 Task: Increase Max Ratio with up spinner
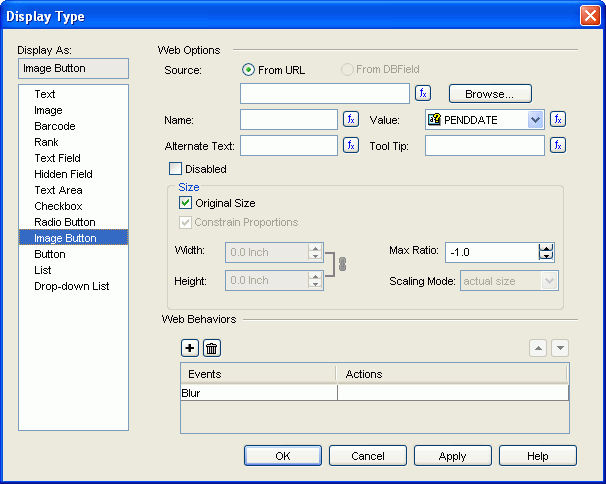point(546,248)
